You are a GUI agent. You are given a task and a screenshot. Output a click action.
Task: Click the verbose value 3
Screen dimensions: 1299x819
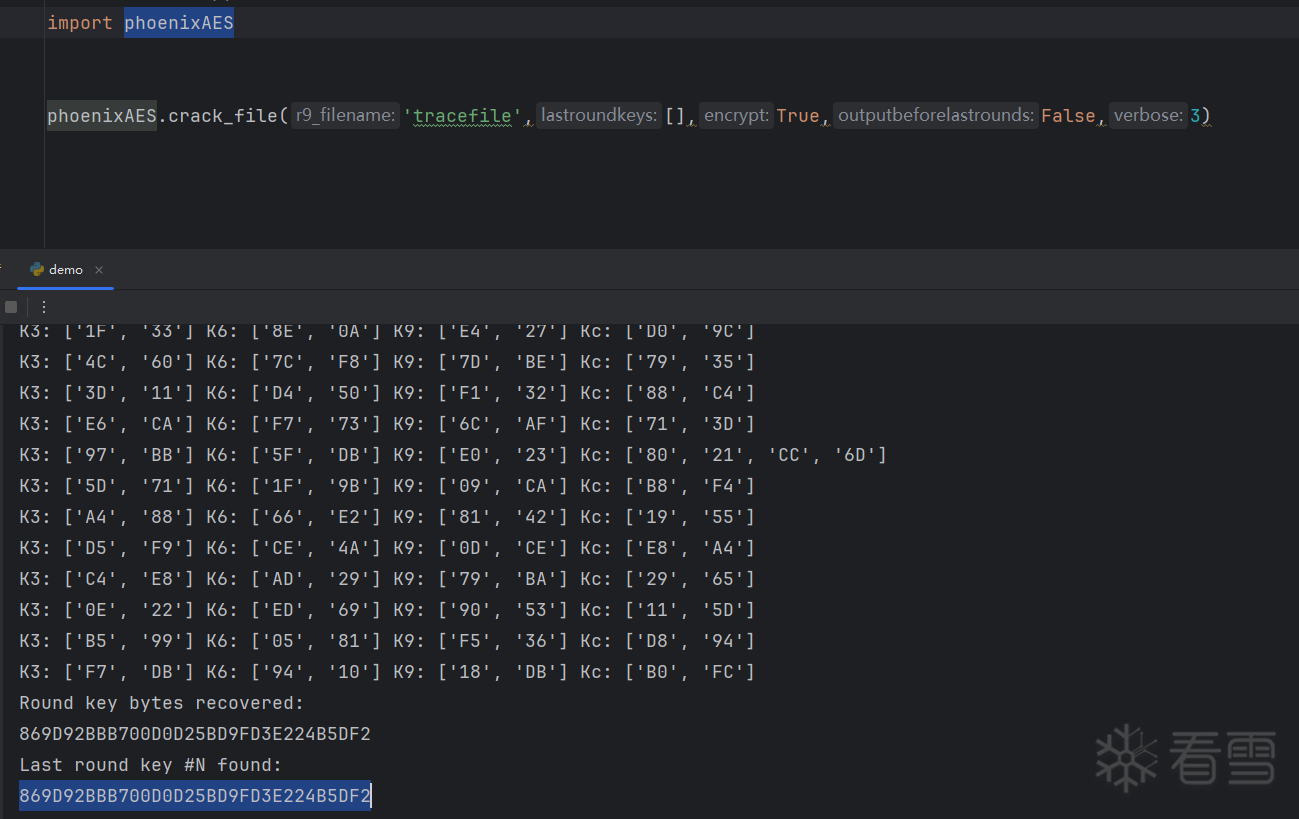(1195, 116)
